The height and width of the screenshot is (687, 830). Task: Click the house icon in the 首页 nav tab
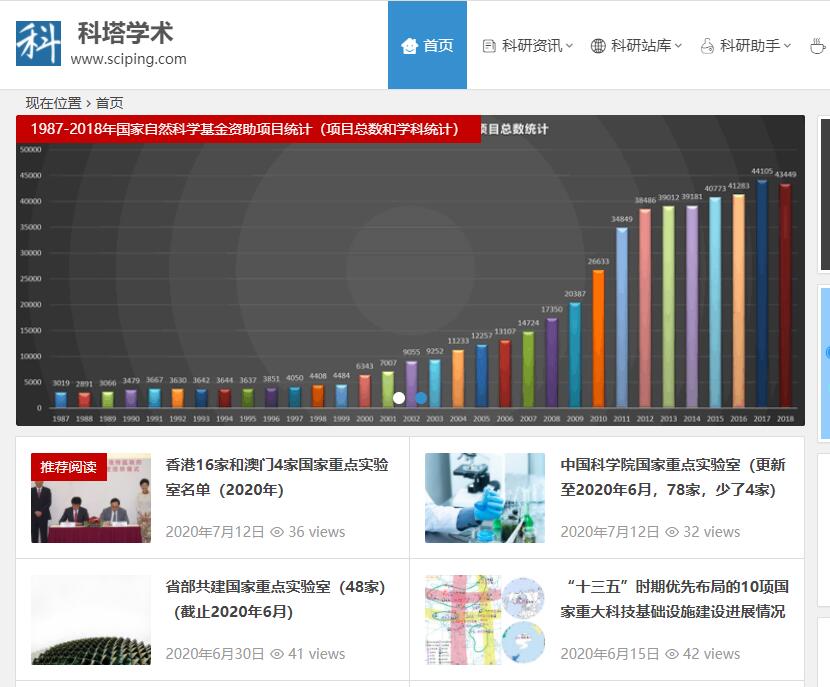tap(410, 45)
